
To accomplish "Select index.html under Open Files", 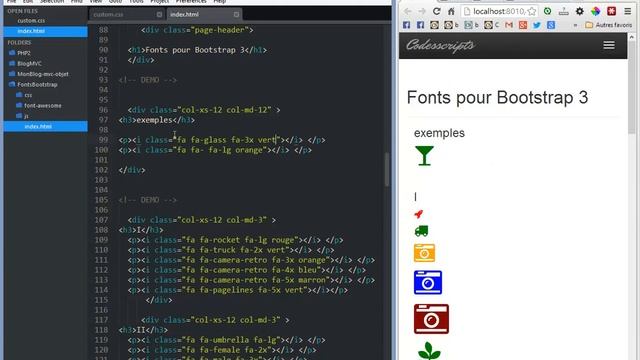I will coord(31,31).
